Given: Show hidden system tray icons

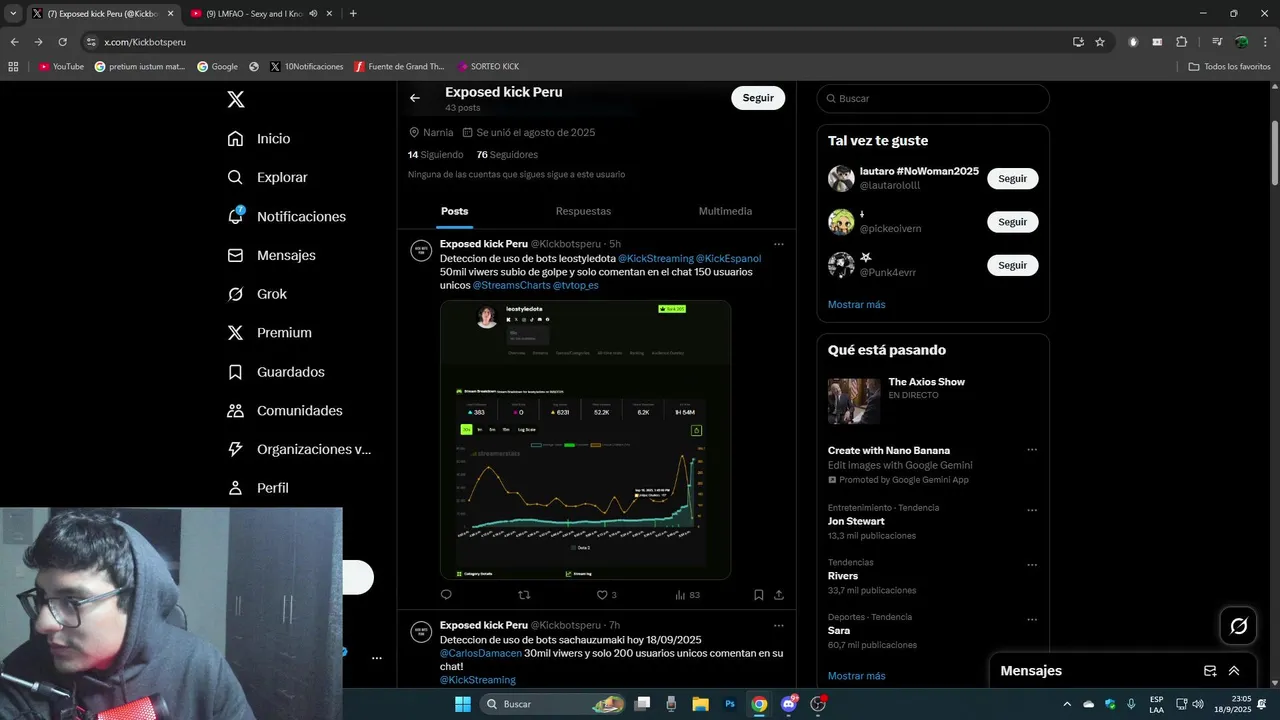Looking at the screenshot, I should [x=1067, y=704].
